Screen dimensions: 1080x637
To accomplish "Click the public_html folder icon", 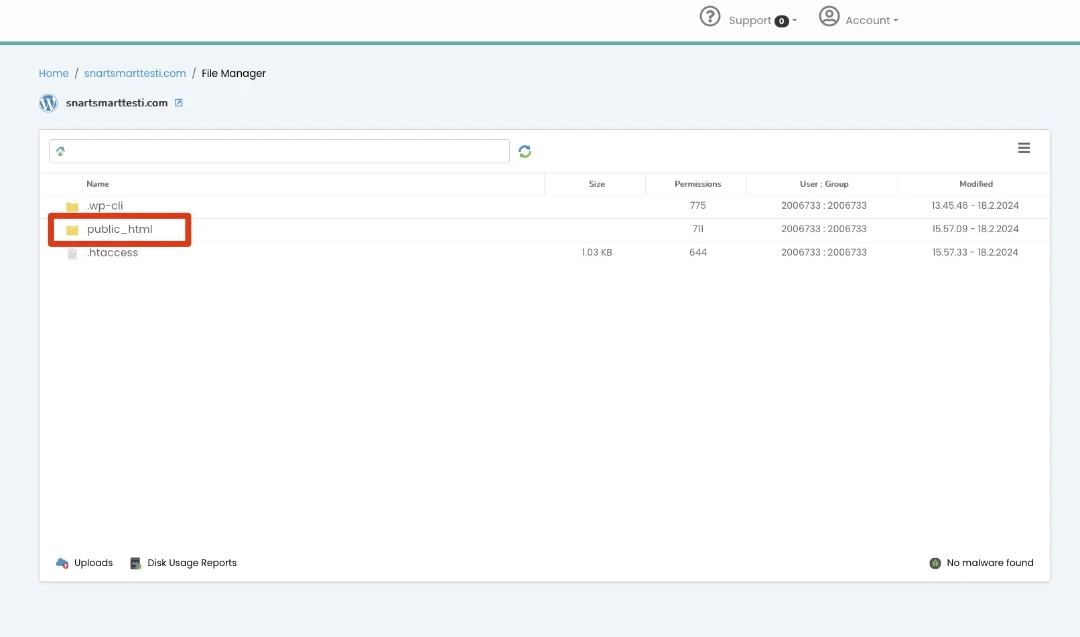I will click(x=72, y=230).
